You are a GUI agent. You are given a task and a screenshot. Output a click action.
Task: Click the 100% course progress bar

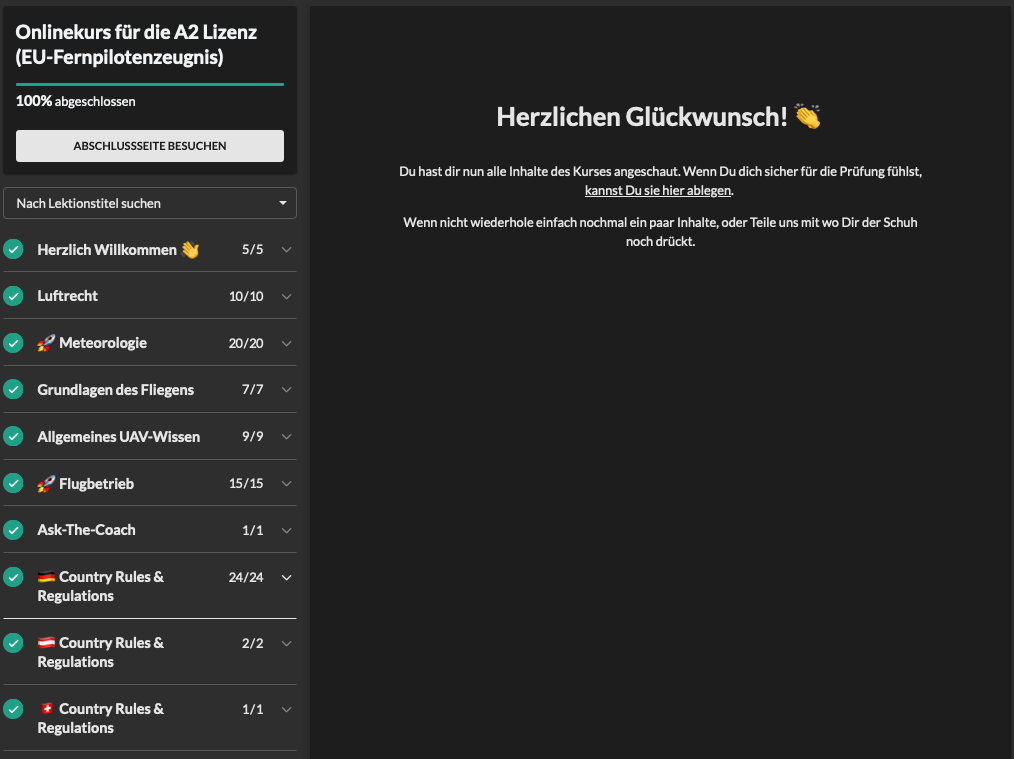[x=150, y=85]
